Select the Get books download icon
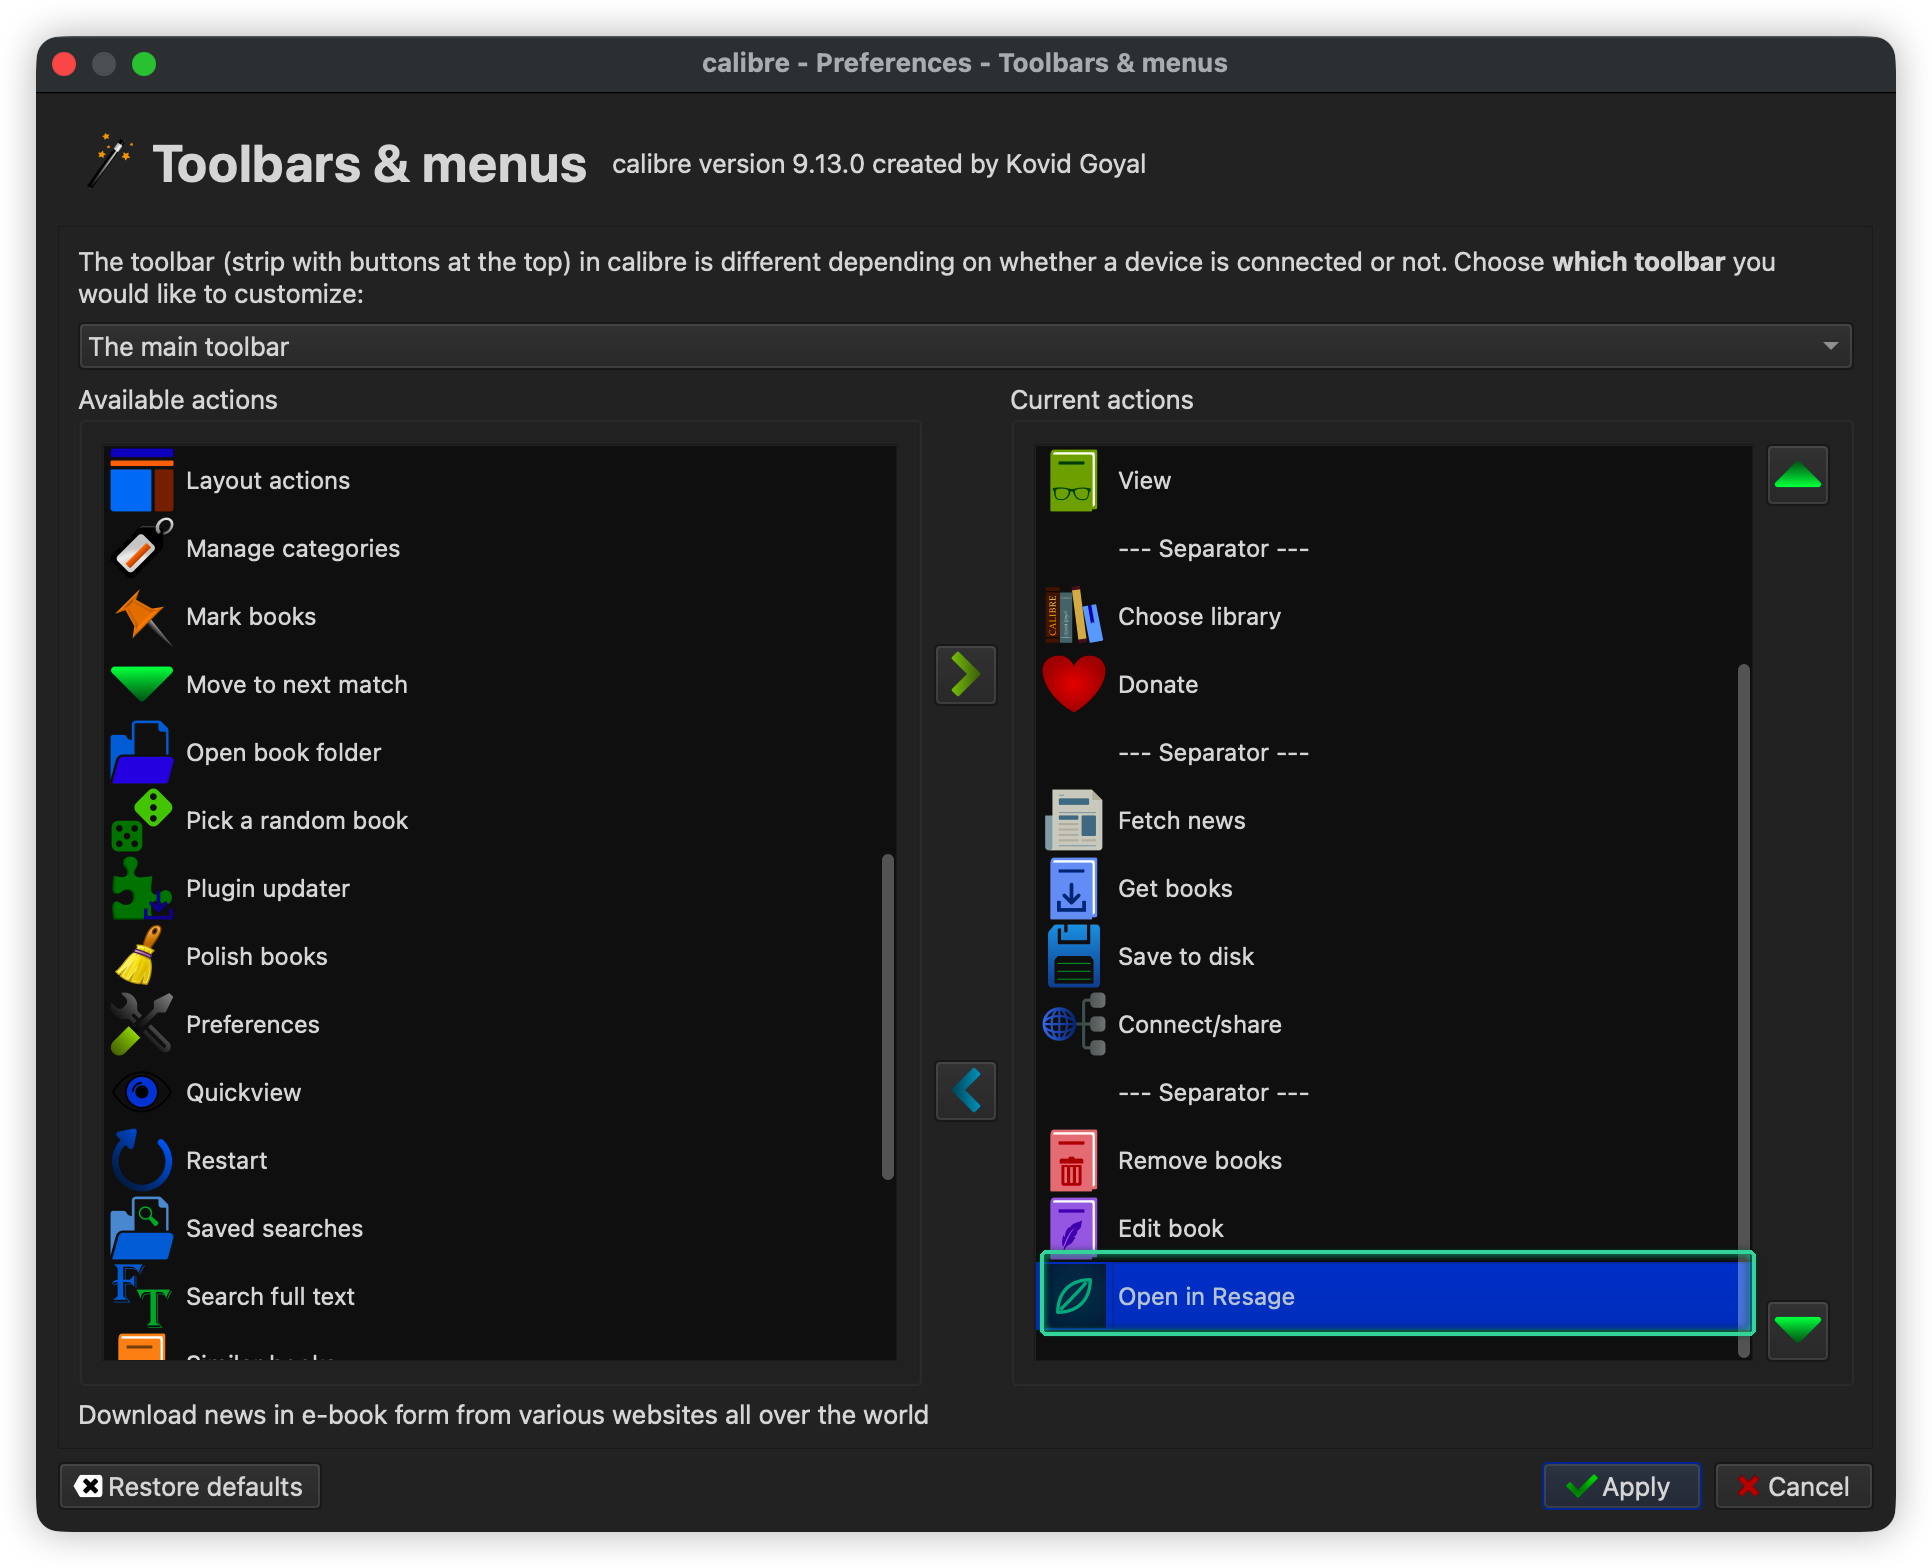 1073,889
